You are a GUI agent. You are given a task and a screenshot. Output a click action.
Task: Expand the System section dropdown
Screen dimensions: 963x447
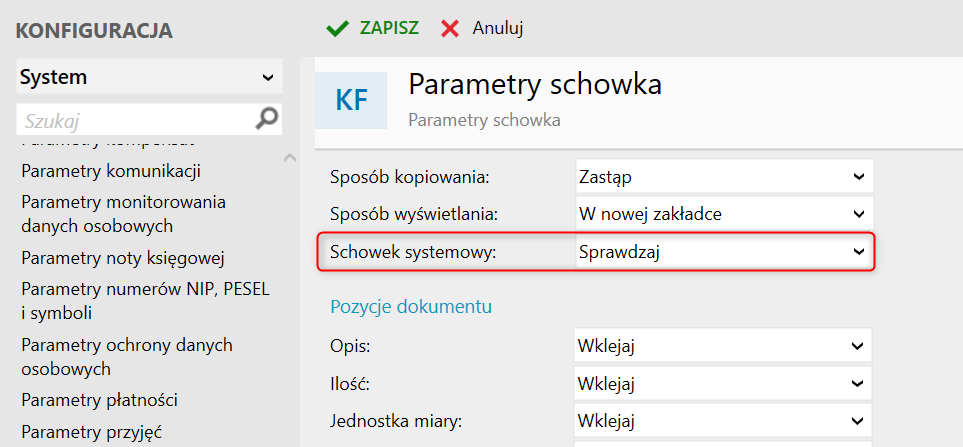point(268,77)
